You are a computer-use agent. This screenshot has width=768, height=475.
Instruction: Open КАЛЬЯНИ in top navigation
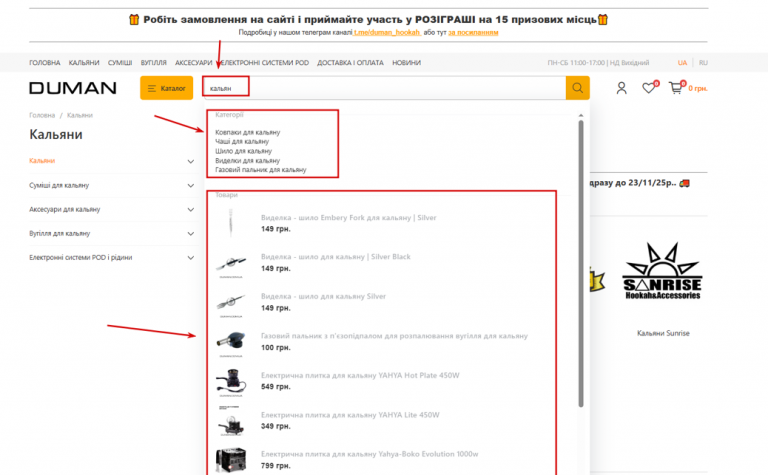[x=84, y=63]
